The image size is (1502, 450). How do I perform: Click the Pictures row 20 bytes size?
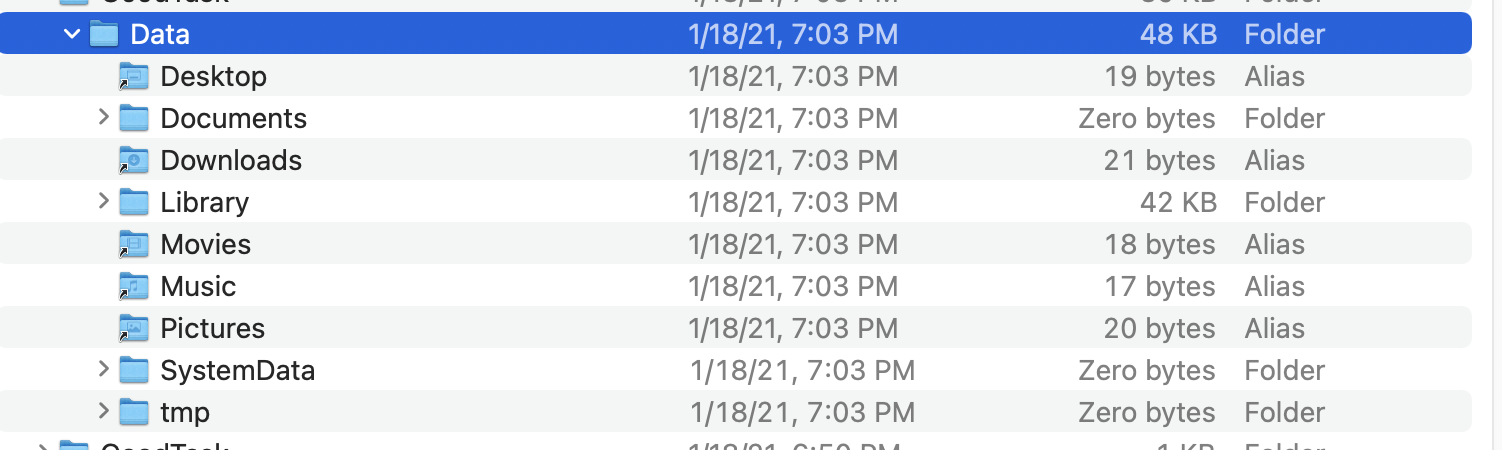click(1159, 328)
